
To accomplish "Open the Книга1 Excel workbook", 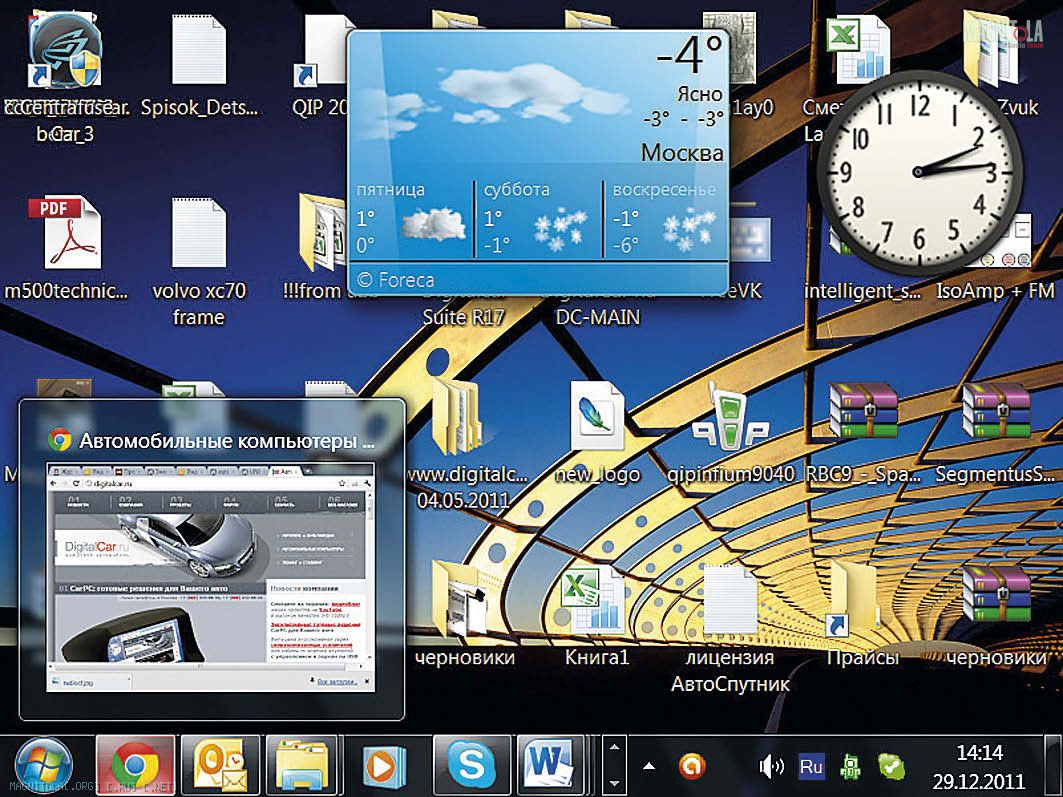I will pyautogui.click(x=597, y=617).
